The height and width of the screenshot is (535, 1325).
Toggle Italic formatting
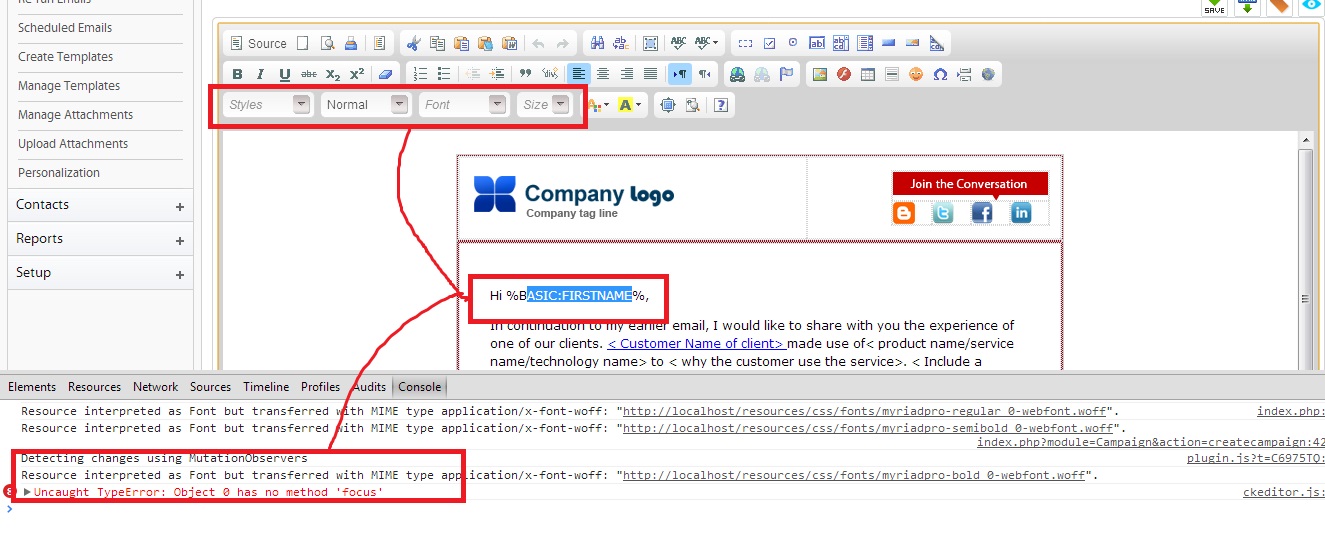click(x=261, y=74)
